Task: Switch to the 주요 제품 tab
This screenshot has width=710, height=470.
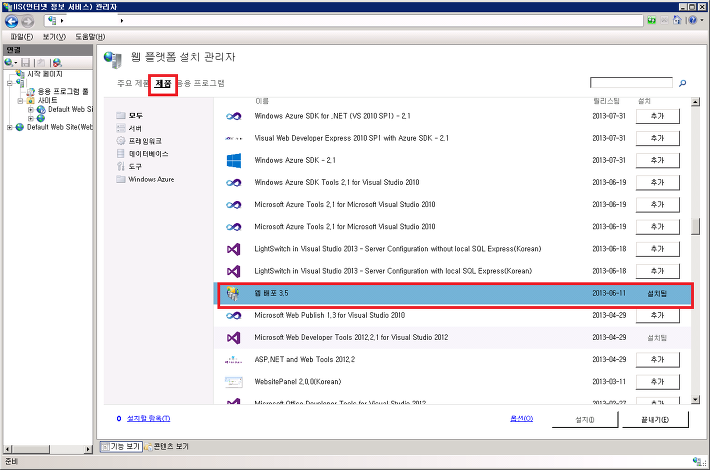Action: pos(132,83)
